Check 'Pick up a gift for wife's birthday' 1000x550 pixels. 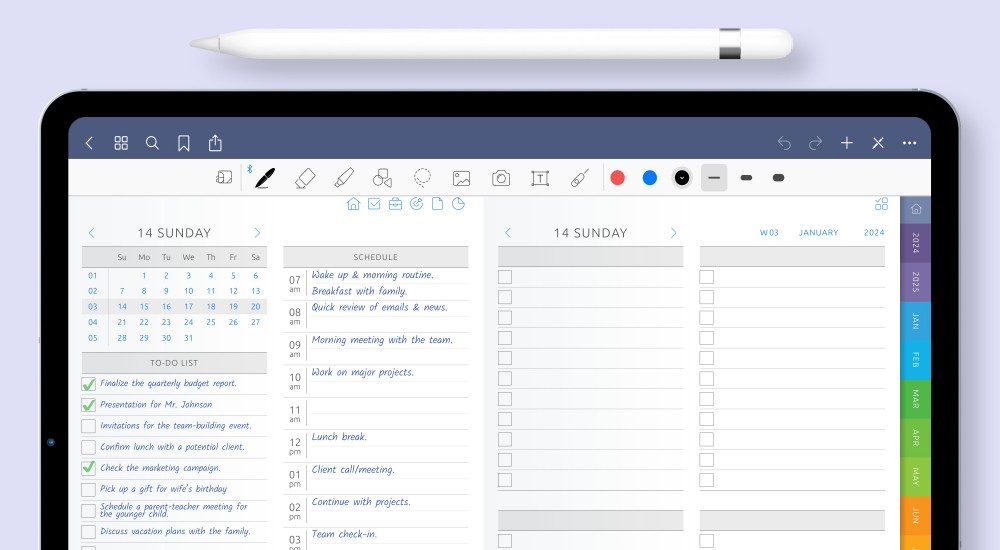point(89,489)
